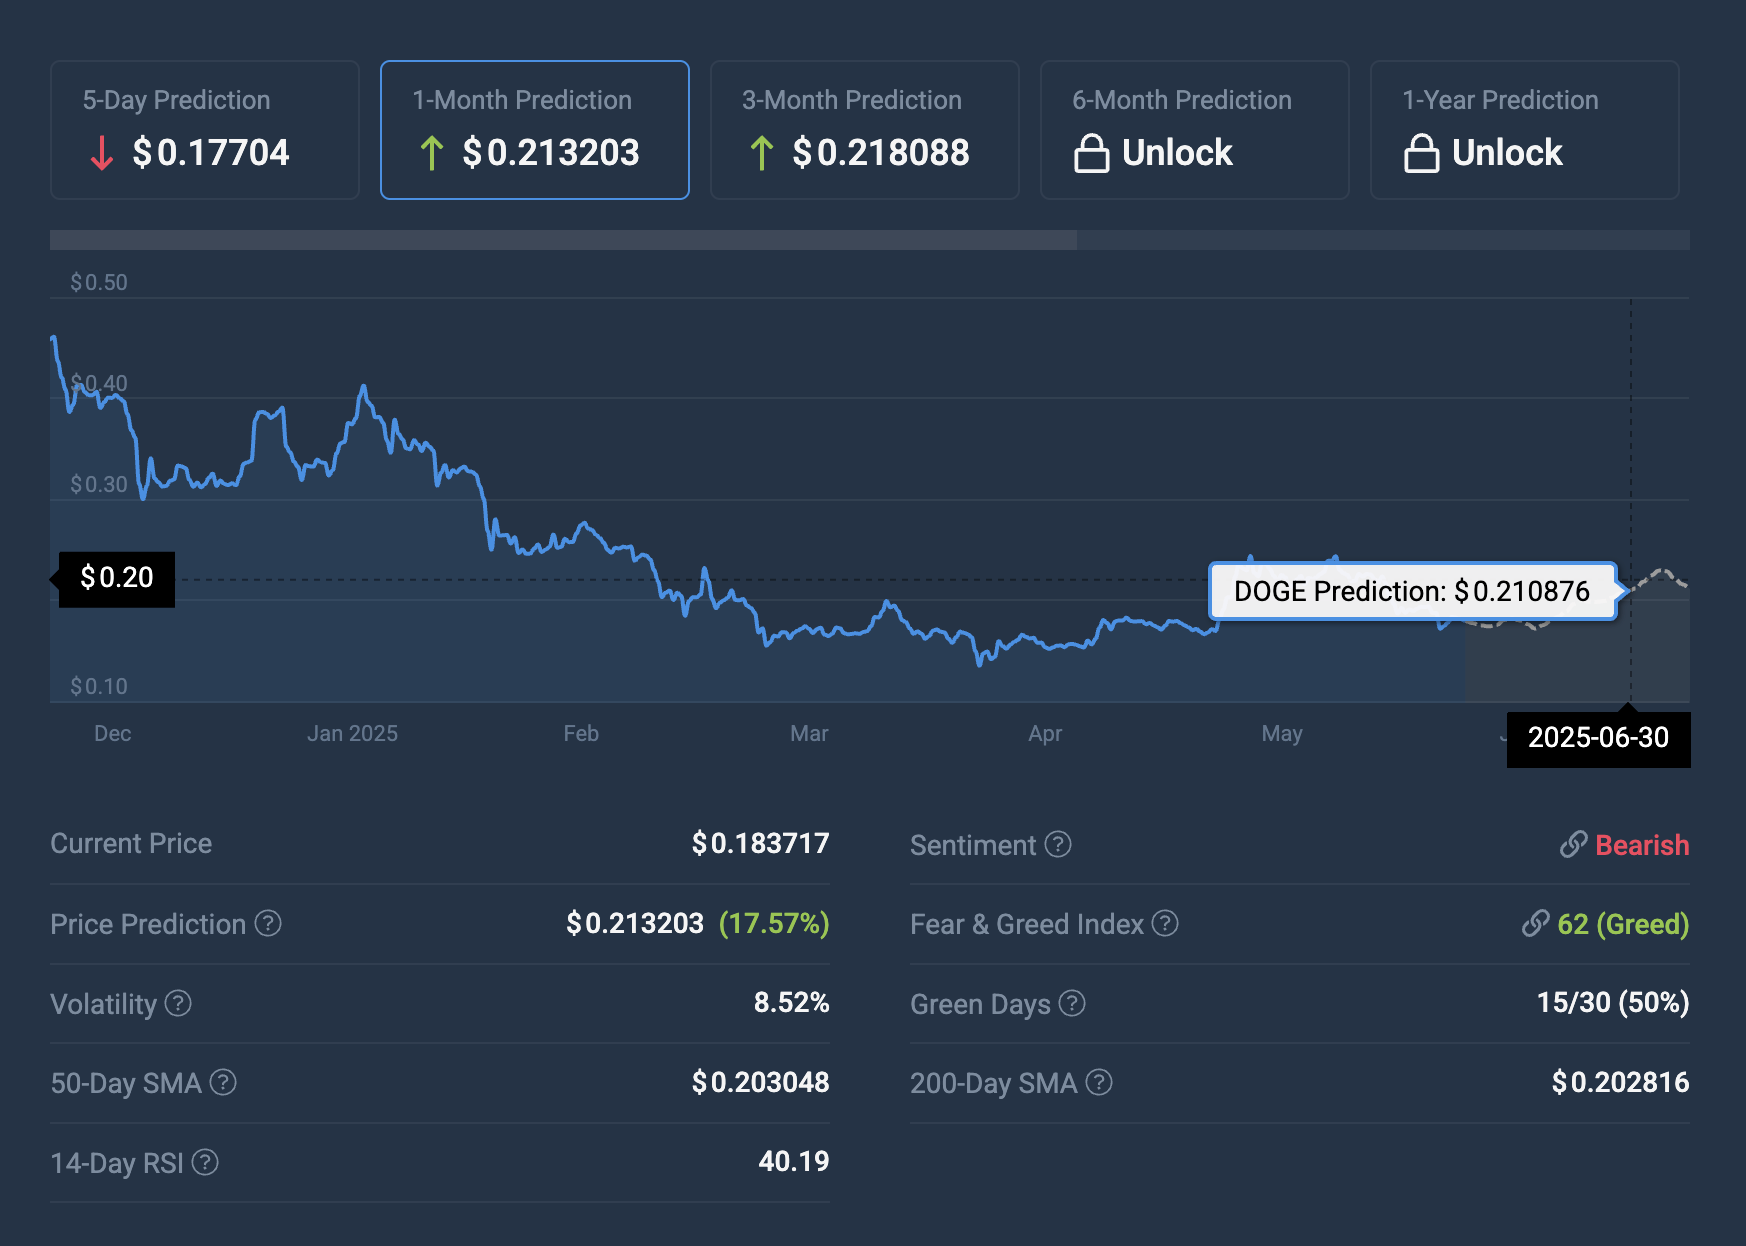Select the 1-Month Prediction tab
Screen dimensions: 1746x1246
[x=535, y=130]
